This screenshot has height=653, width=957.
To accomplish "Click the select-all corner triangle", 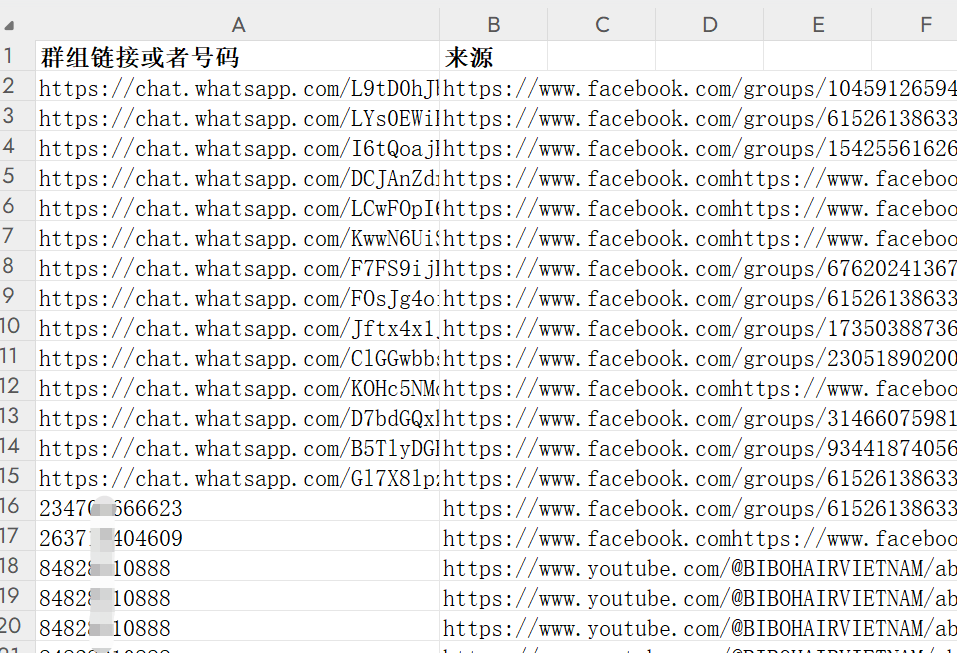I will pyautogui.click(x=9, y=25).
